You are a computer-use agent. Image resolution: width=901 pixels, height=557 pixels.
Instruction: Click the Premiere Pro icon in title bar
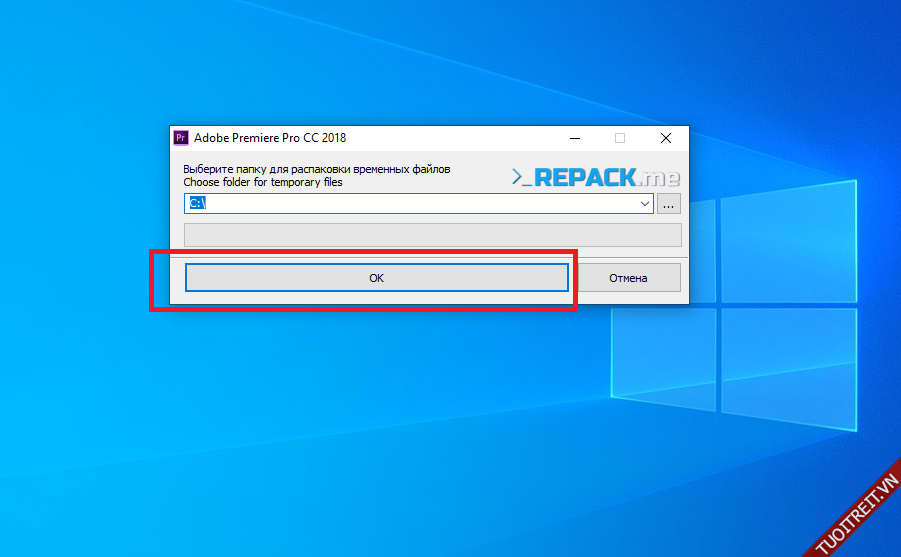181,138
